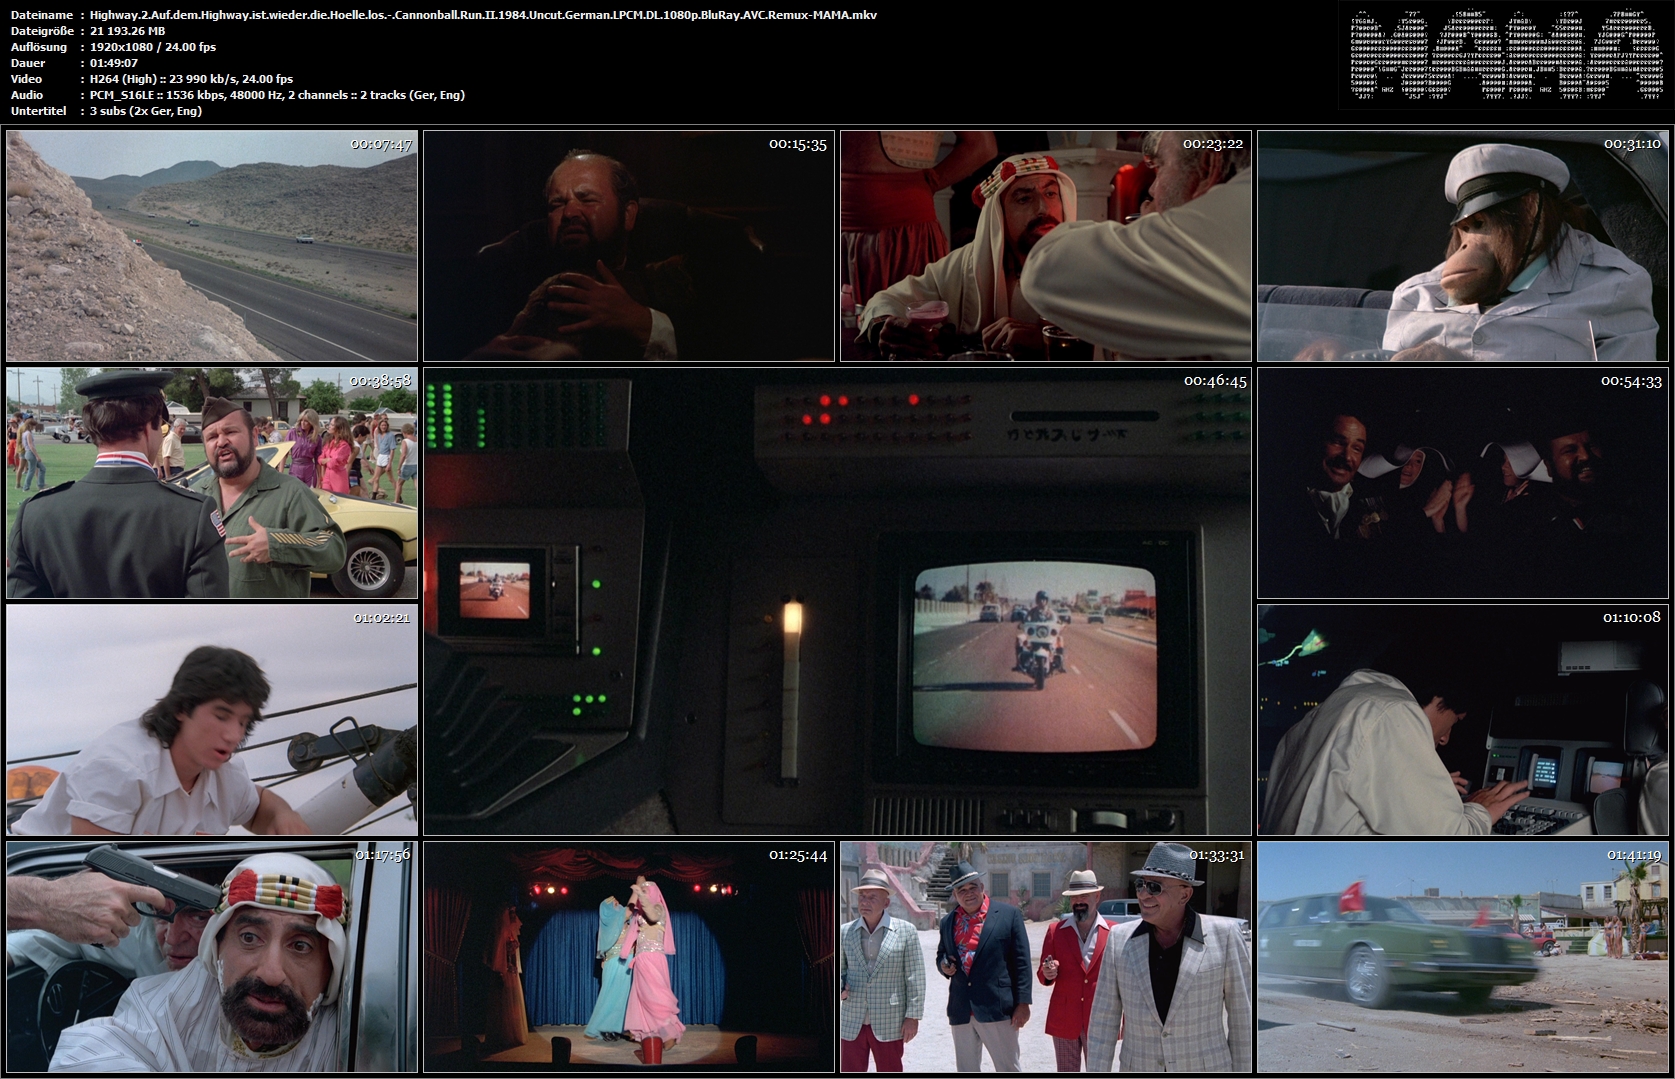Click the ASCII art logo in header
Screen dimensions: 1675x1079
tap(1506, 55)
